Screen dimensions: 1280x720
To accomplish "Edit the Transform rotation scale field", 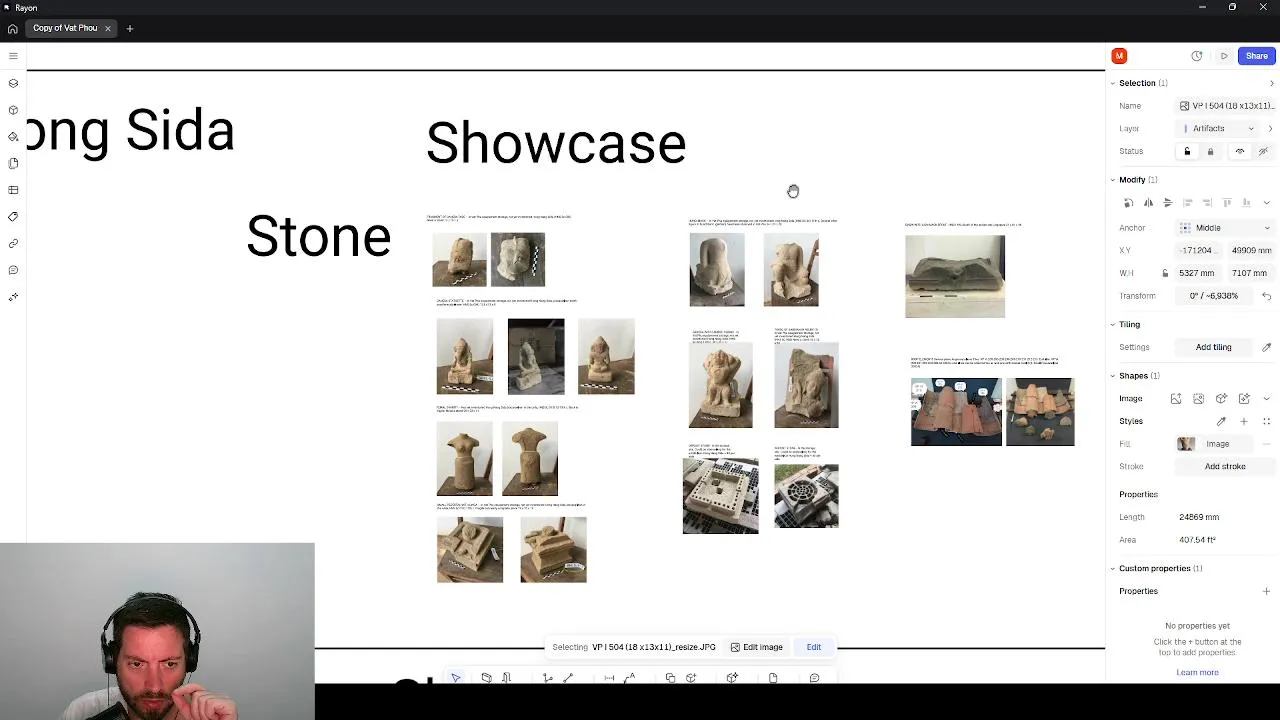I will tap(1214, 296).
